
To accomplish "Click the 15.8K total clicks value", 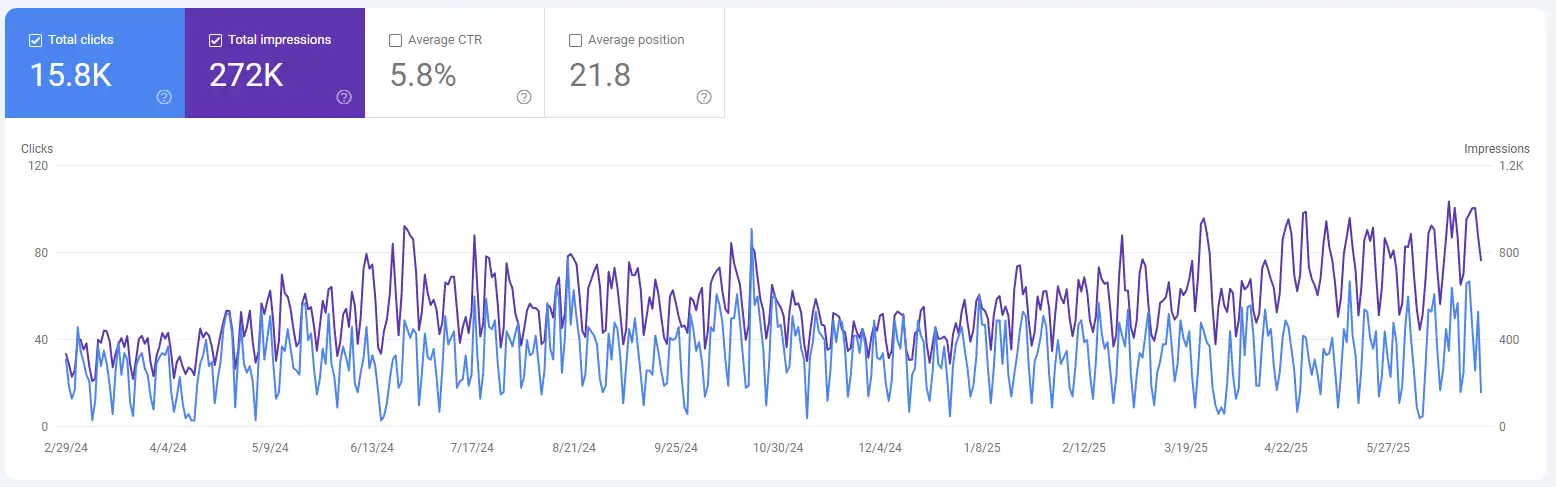I will coord(70,75).
